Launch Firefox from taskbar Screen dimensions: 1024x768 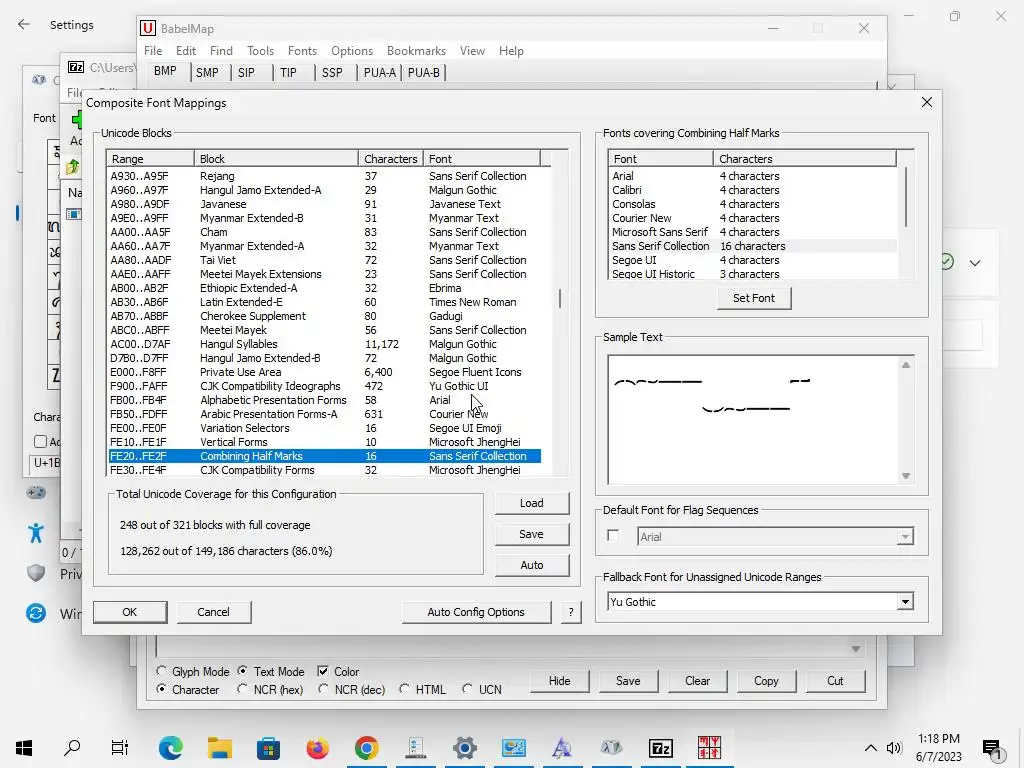[318, 748]
